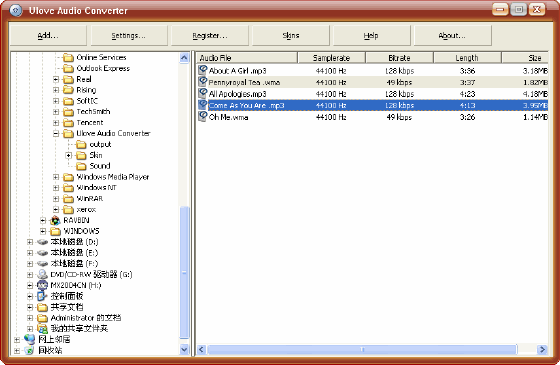Image resolution: width=560 pixels, height=365 pixels.
Task: Click the Register... button
Action: pyautogui.click(x=210, y=35)
